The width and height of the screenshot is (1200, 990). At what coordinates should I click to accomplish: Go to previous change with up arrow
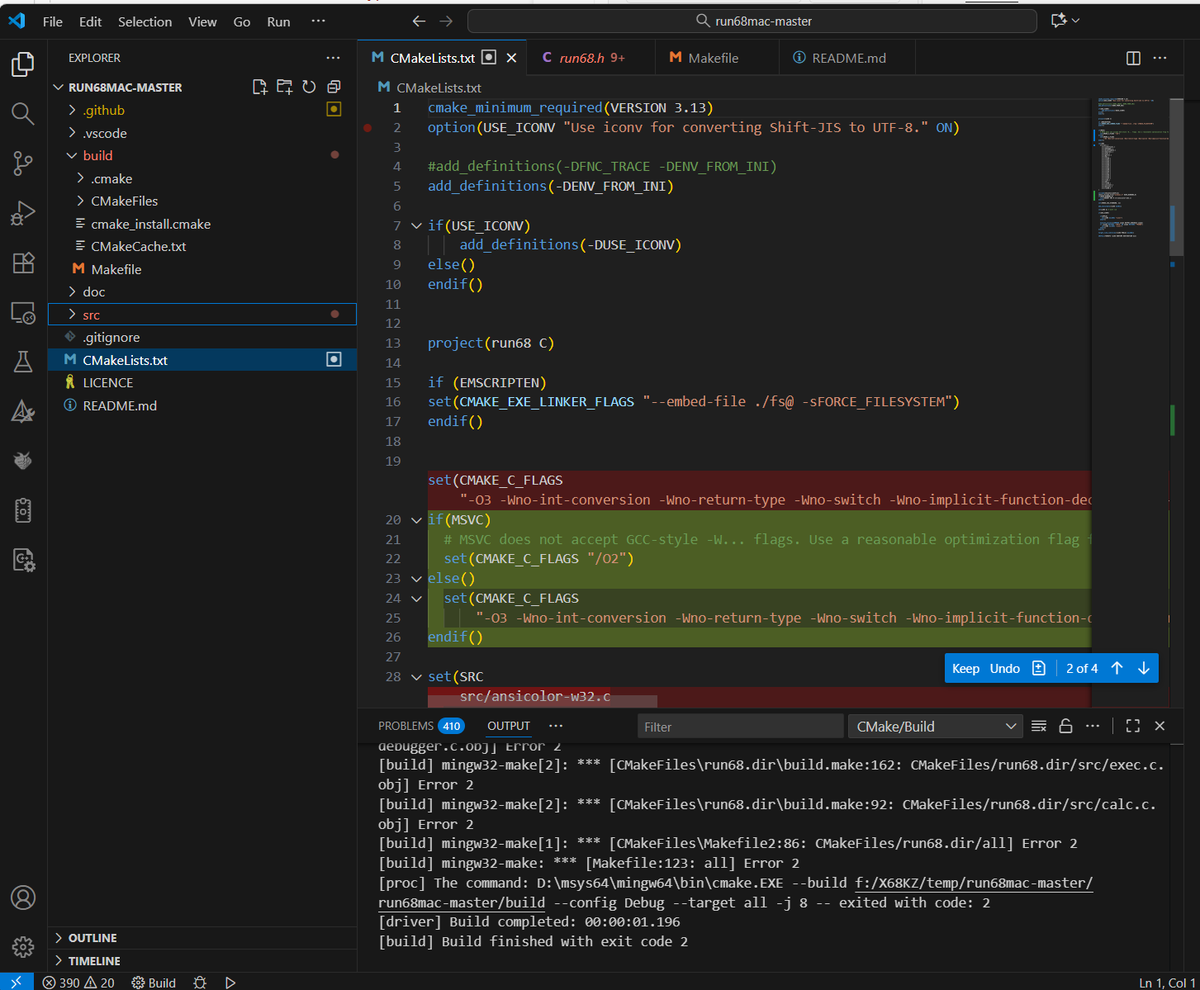point(1117,668)
